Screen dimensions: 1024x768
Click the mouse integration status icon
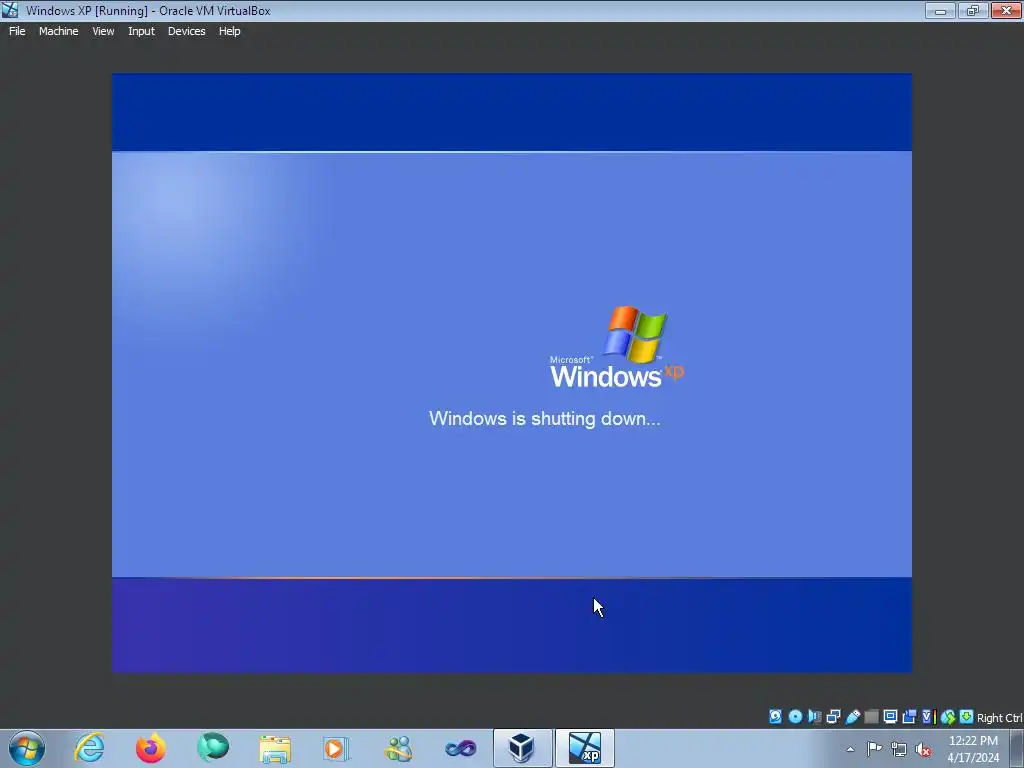(948, 716)
